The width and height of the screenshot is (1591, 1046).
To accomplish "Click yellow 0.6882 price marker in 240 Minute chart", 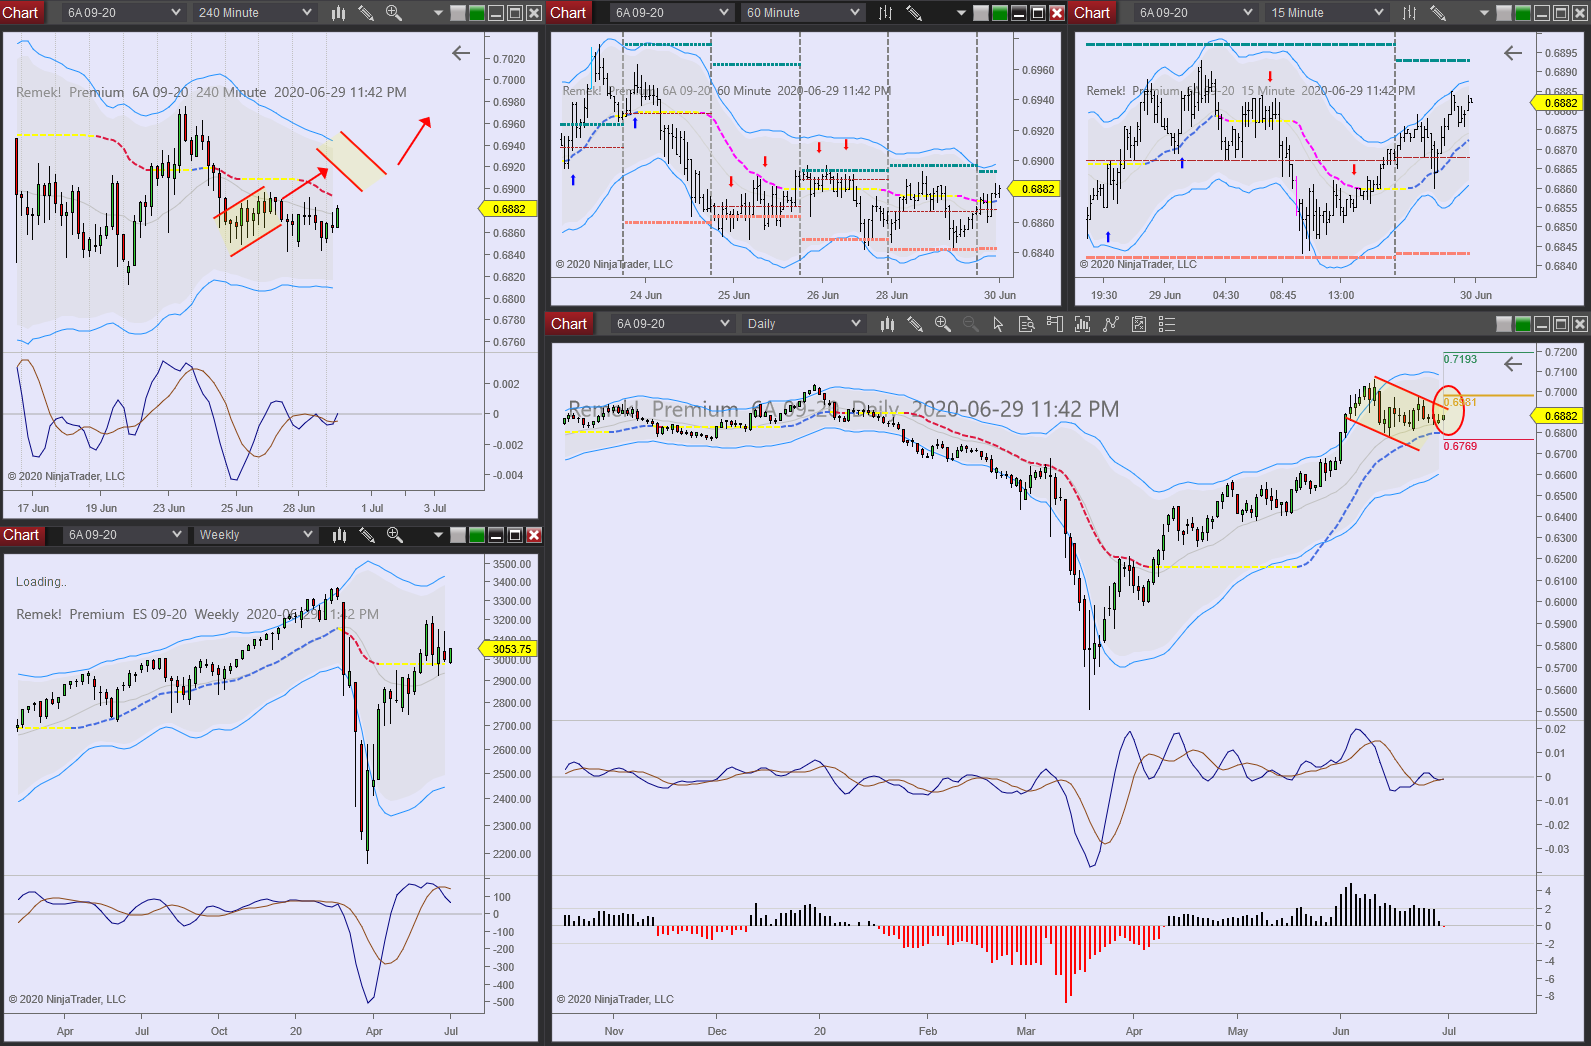I will click(x=509, y=210).
